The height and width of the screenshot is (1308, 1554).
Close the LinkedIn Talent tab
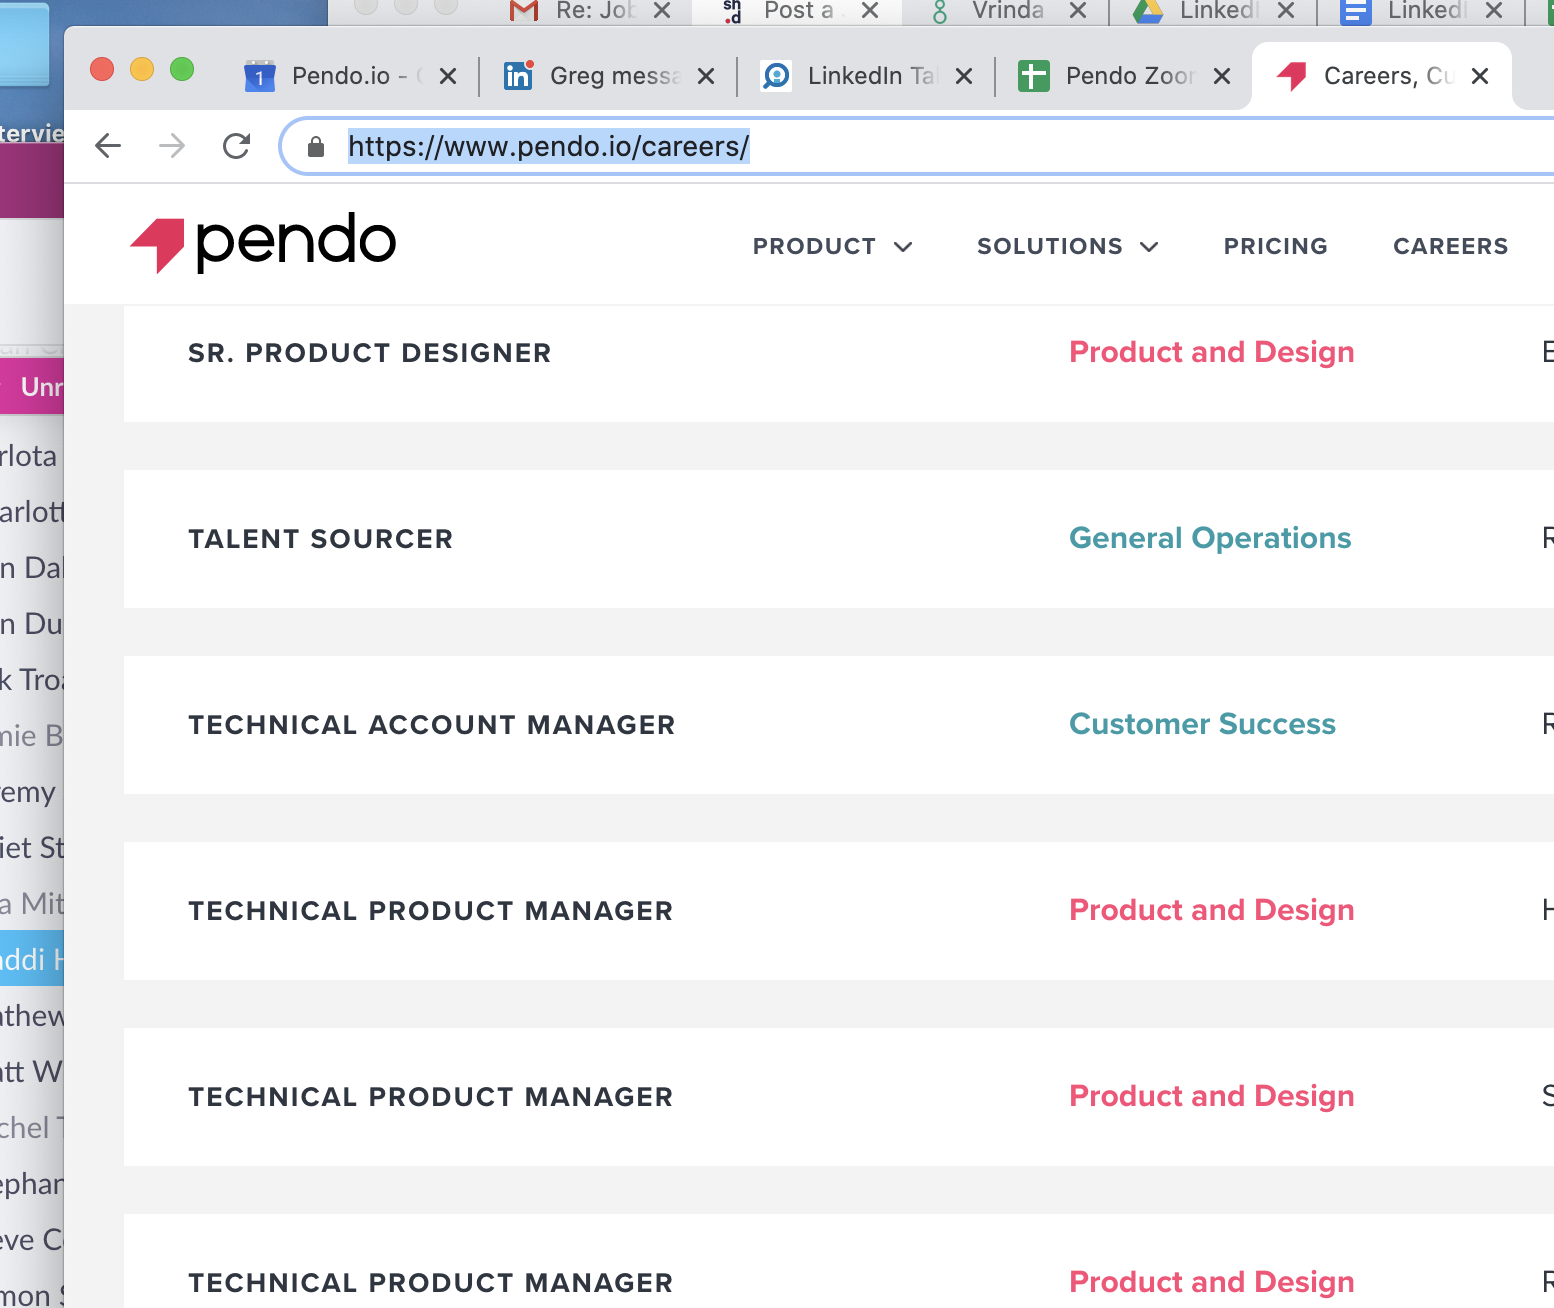click(964, 76)
